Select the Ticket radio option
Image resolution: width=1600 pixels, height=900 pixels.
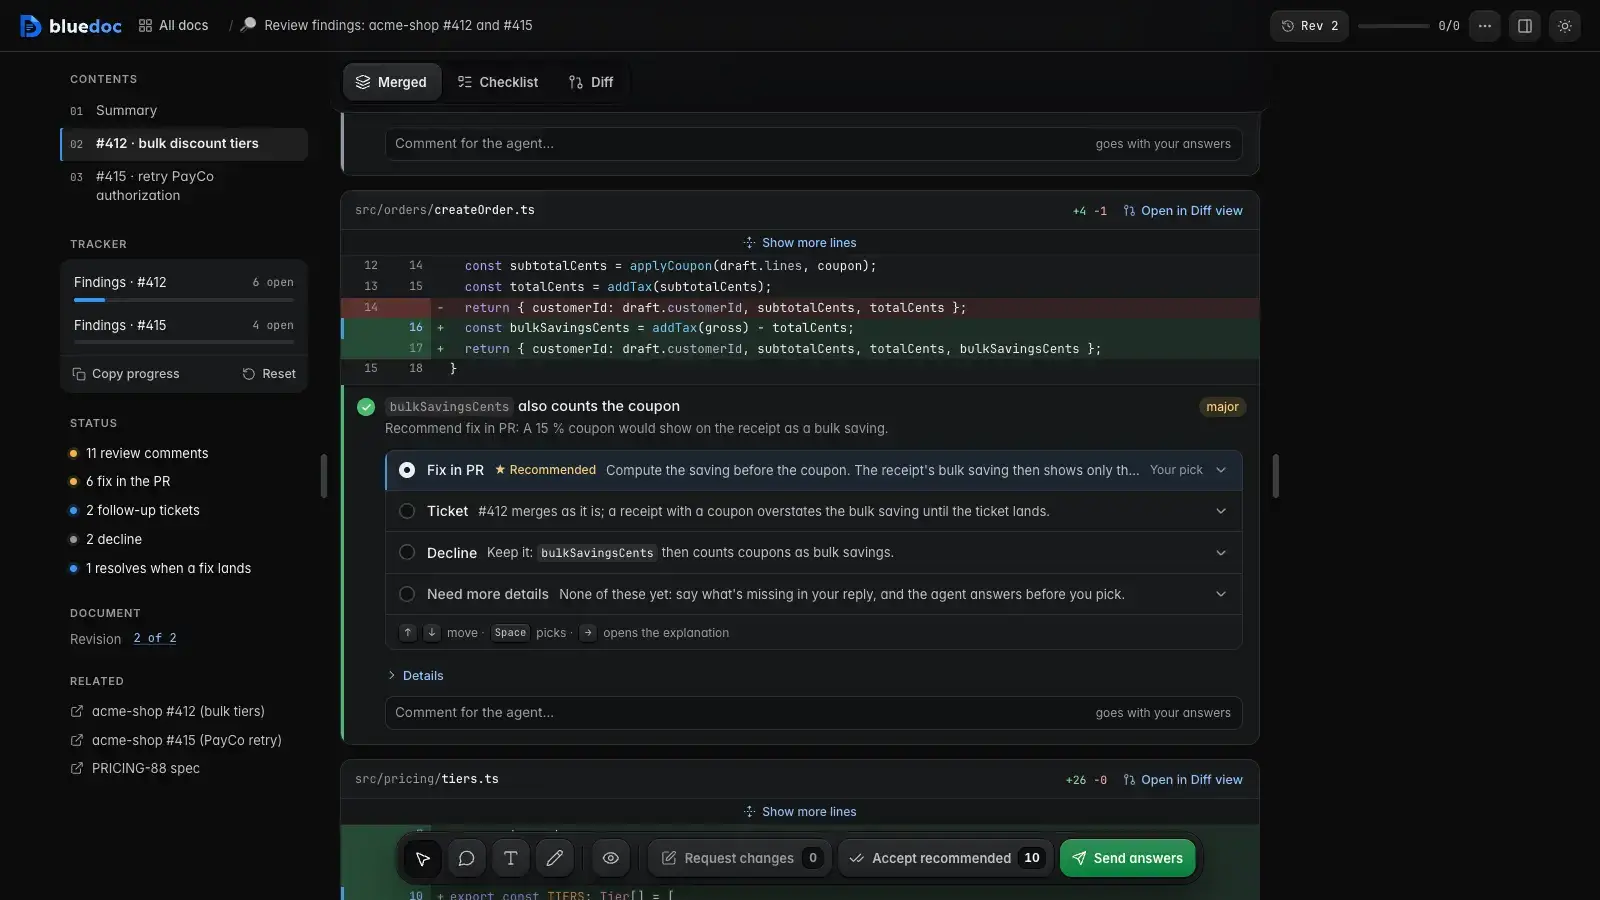point(407,511)
